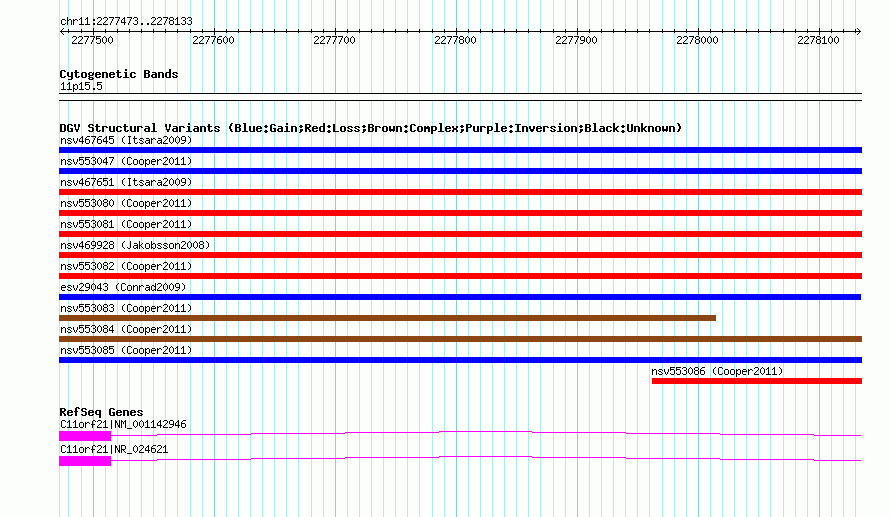This screenshot has width=890, height=517.
Task: Select the blue bar for nsv467645
Action: (x=460, y=150)
